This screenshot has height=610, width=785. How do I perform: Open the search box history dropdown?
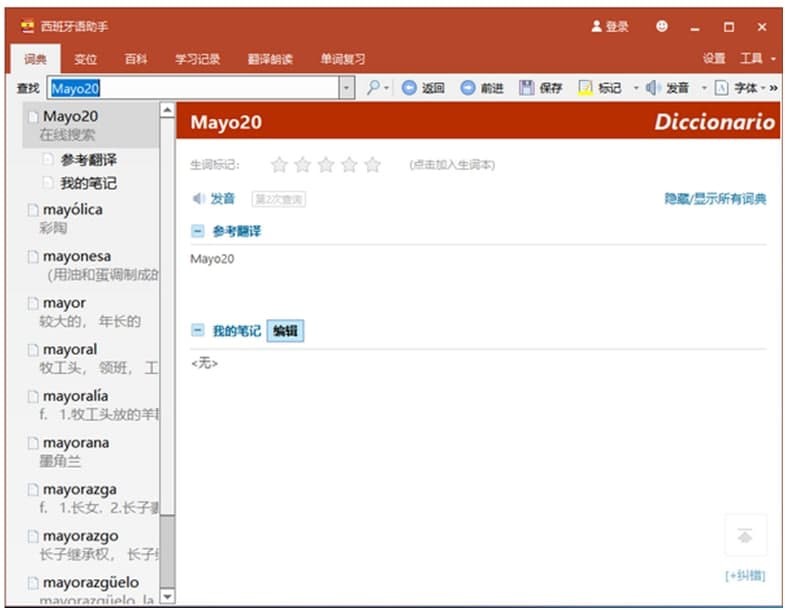[347, 88]
